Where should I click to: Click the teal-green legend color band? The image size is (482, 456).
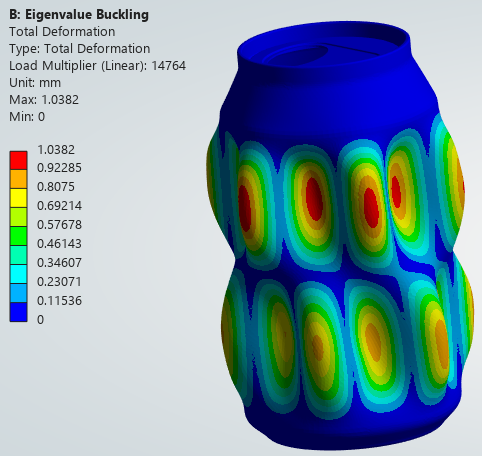[18, 255]
